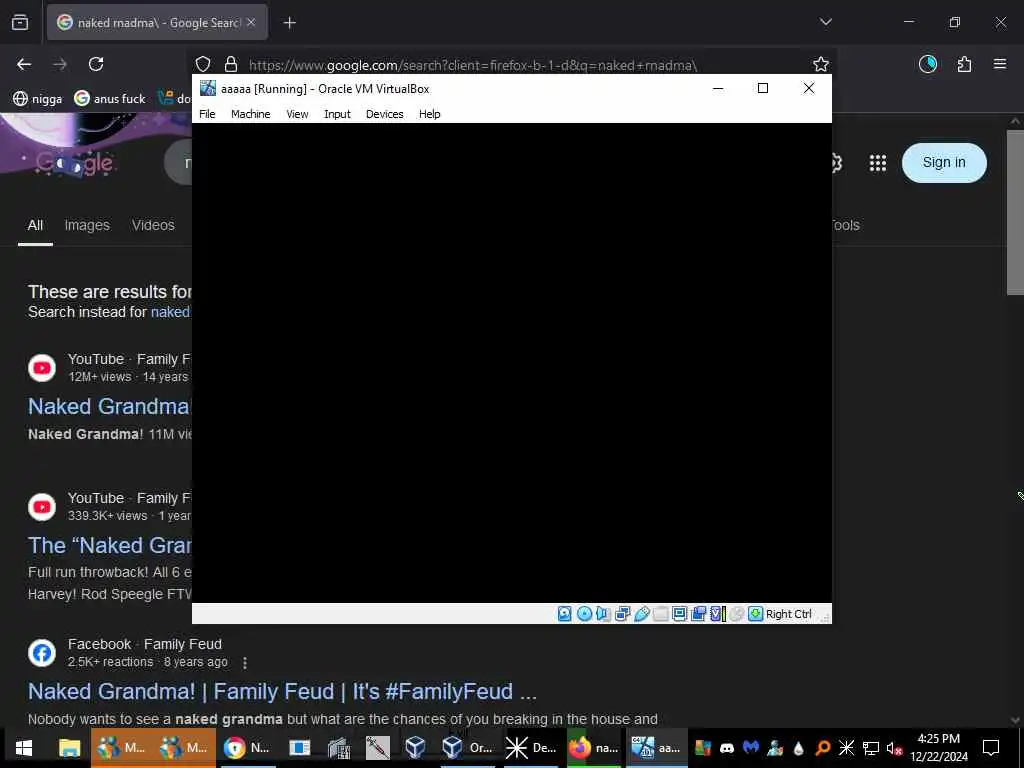Reload the Google search page
This screenshot has width=1024, height=768.
(96, 64)
